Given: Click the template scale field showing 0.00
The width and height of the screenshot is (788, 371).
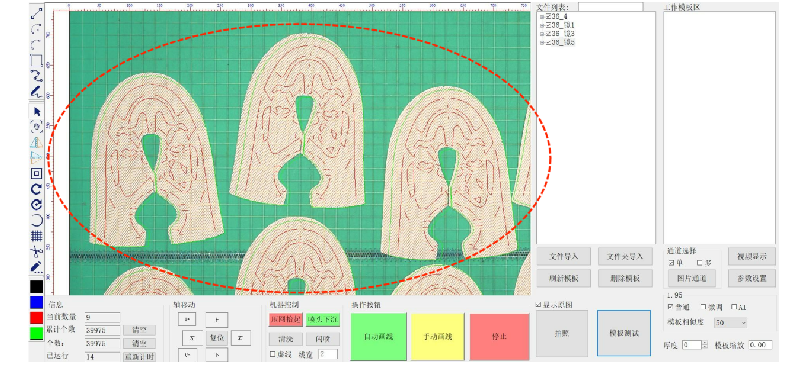Looking at the screenshot, I should click(760, 345).
